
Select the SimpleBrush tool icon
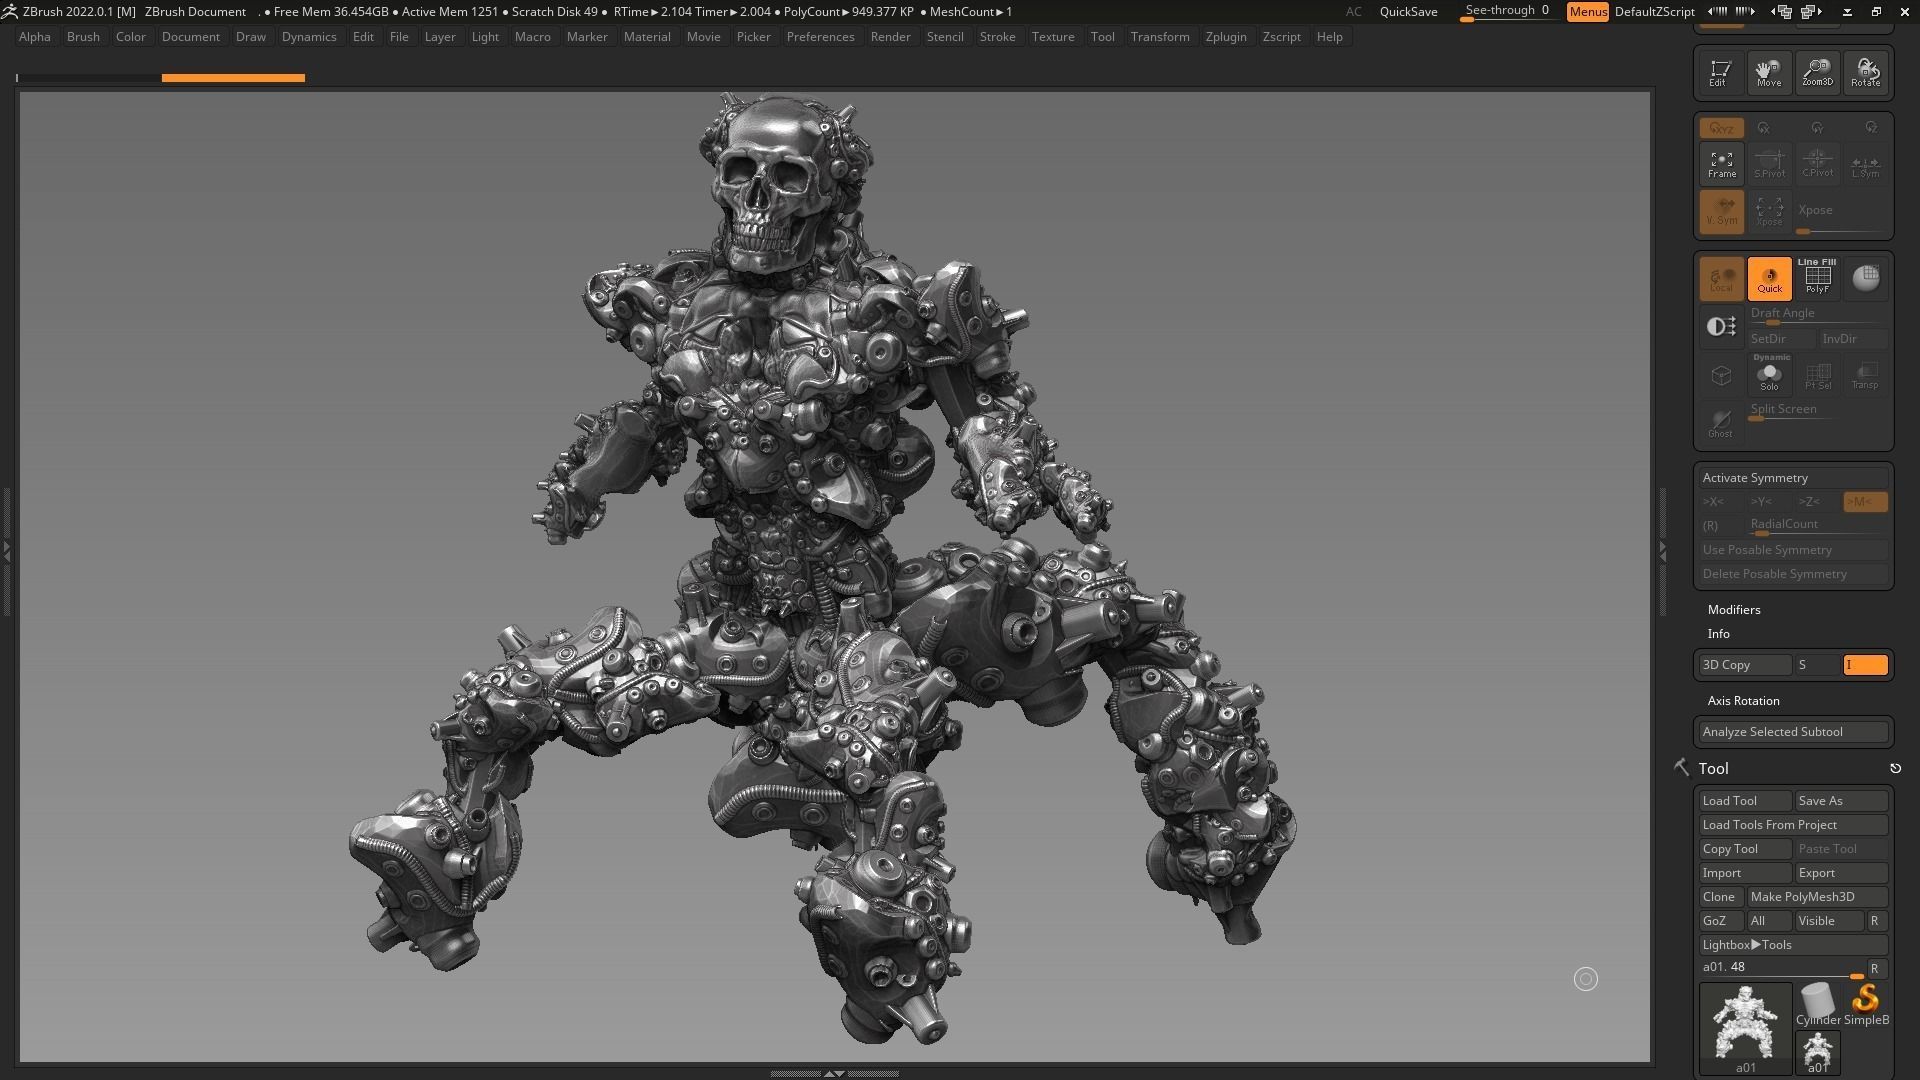[x=1865, y=1004]
